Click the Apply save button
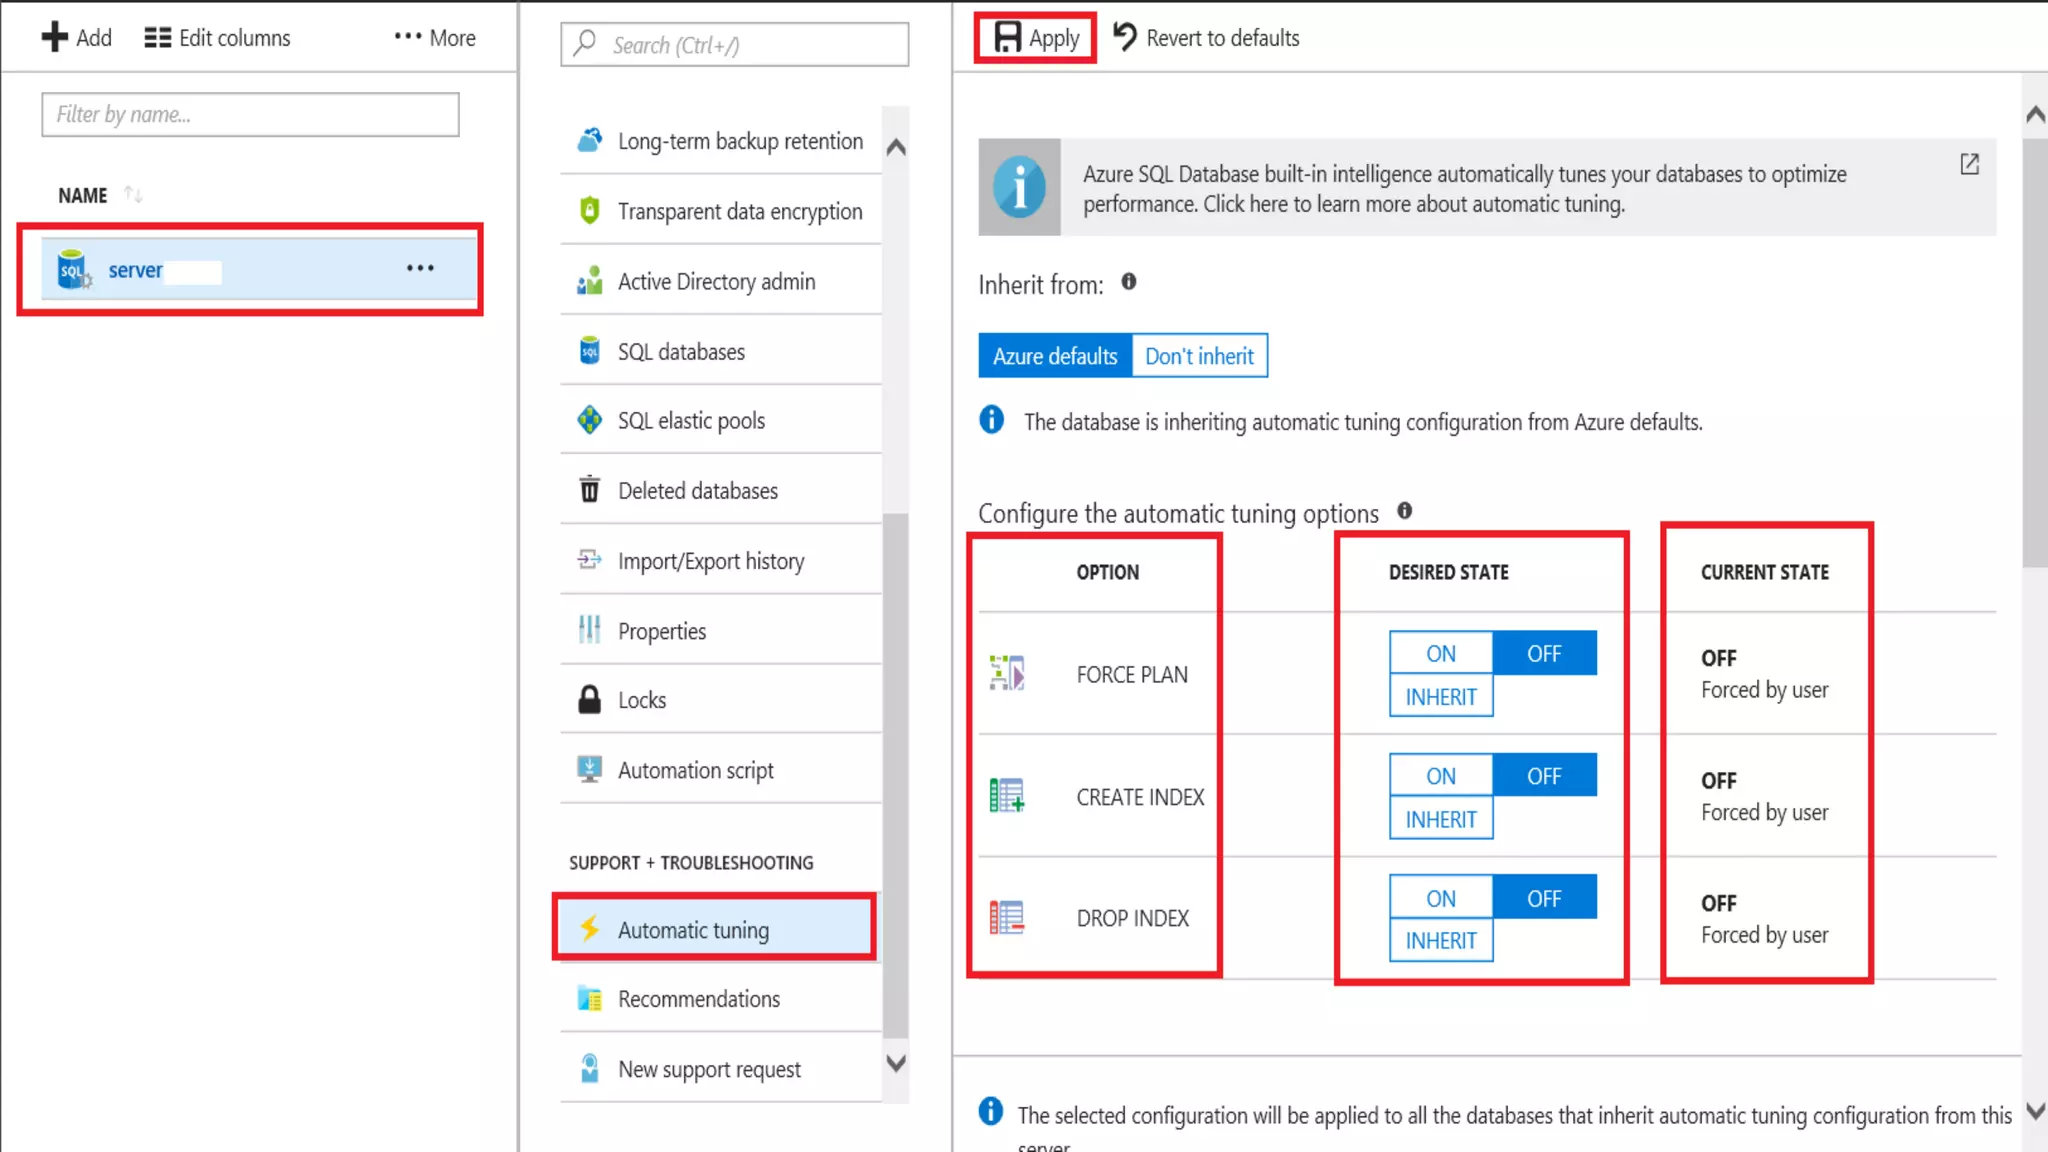Screen dimensions: 2048x1152 coord(1036,38)
